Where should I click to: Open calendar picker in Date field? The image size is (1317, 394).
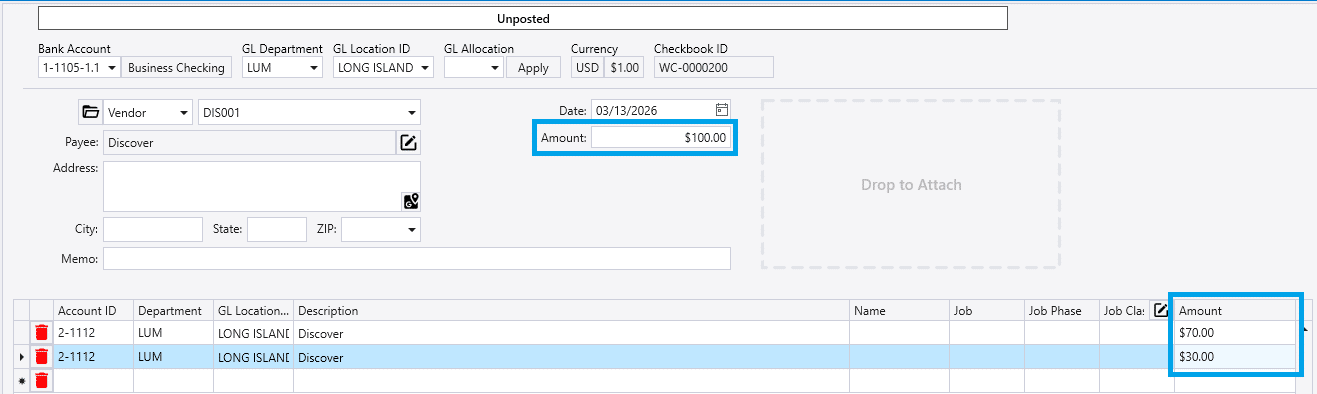722,109
